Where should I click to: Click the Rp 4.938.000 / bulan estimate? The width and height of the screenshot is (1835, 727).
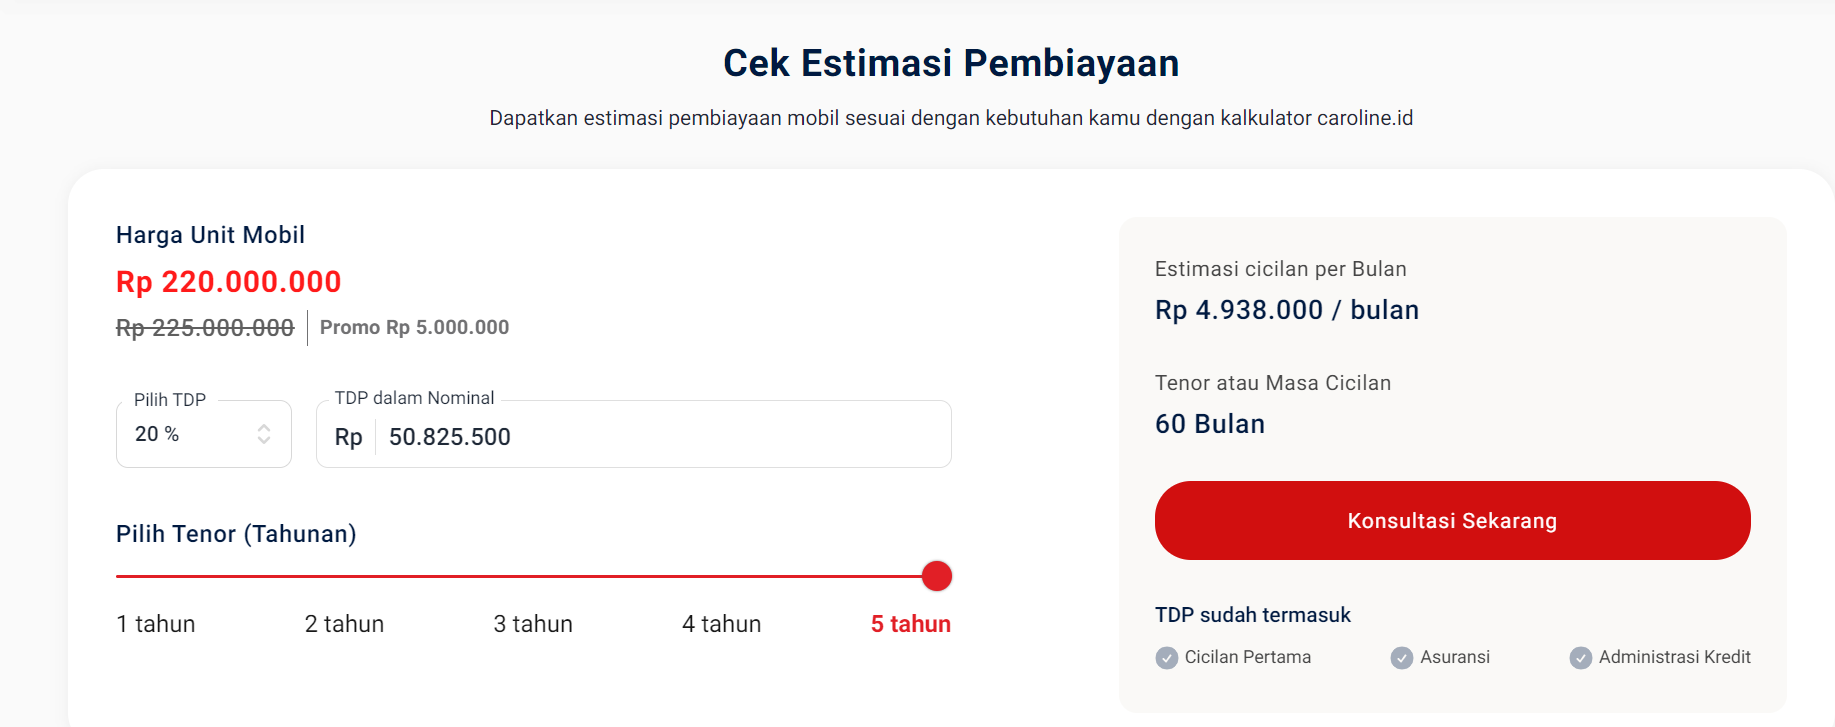pyautogui.click(x=1286, y=310)
